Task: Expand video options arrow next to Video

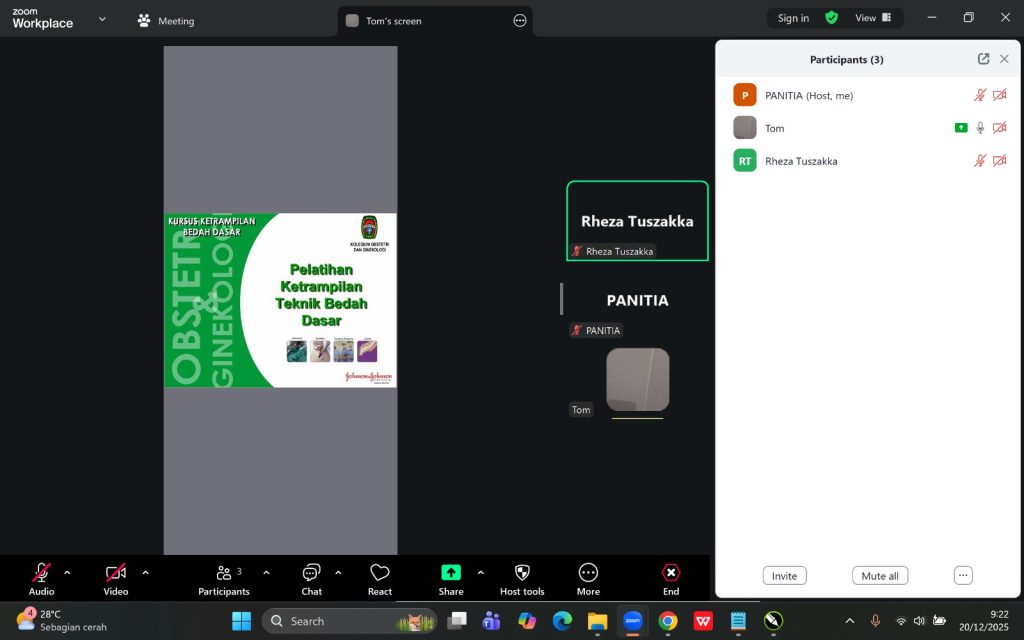Action: tap(145, 573)
